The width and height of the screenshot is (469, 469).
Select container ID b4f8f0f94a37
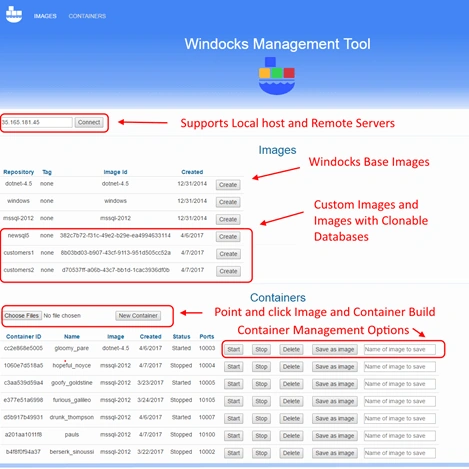pyautogui.click(x=23, y=452)
